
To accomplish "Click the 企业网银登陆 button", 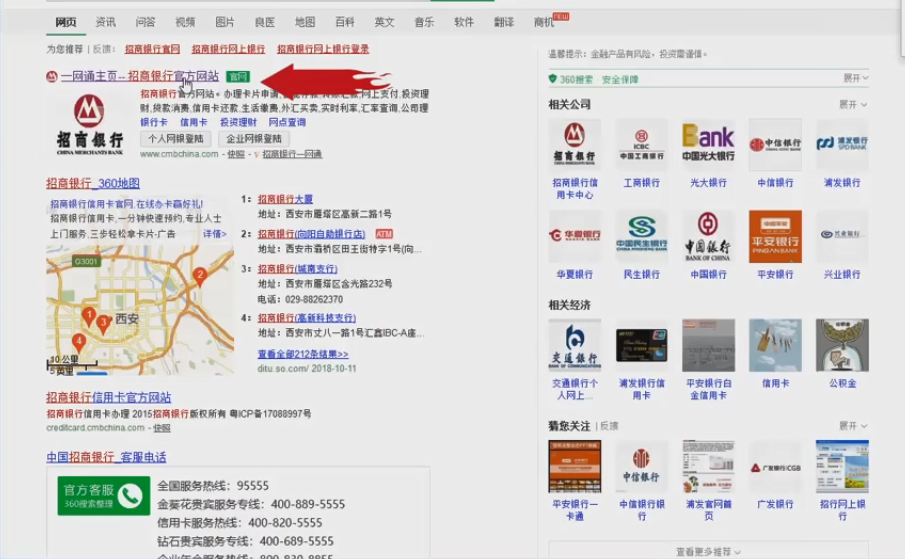I will coord(254,139).
